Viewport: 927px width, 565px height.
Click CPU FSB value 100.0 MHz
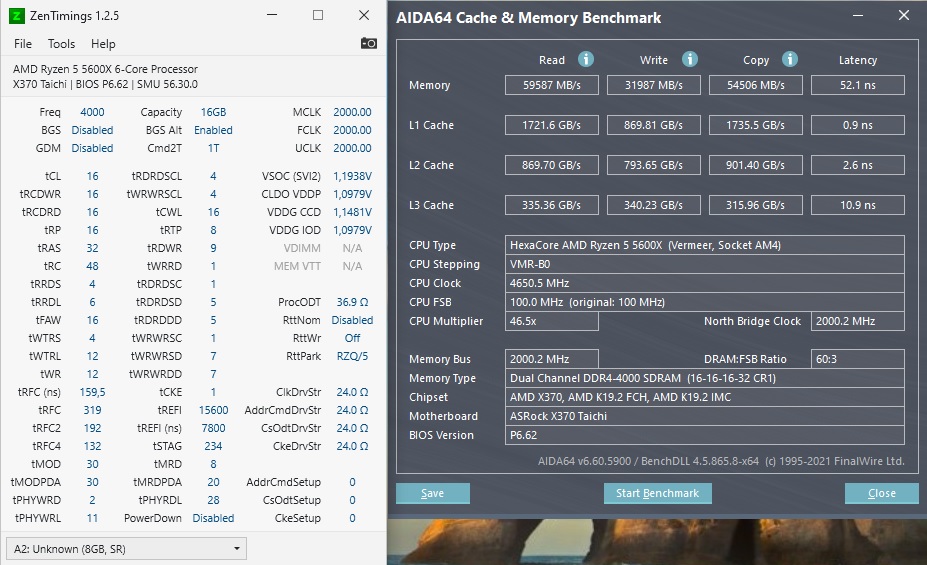click(x=705, y=302)
